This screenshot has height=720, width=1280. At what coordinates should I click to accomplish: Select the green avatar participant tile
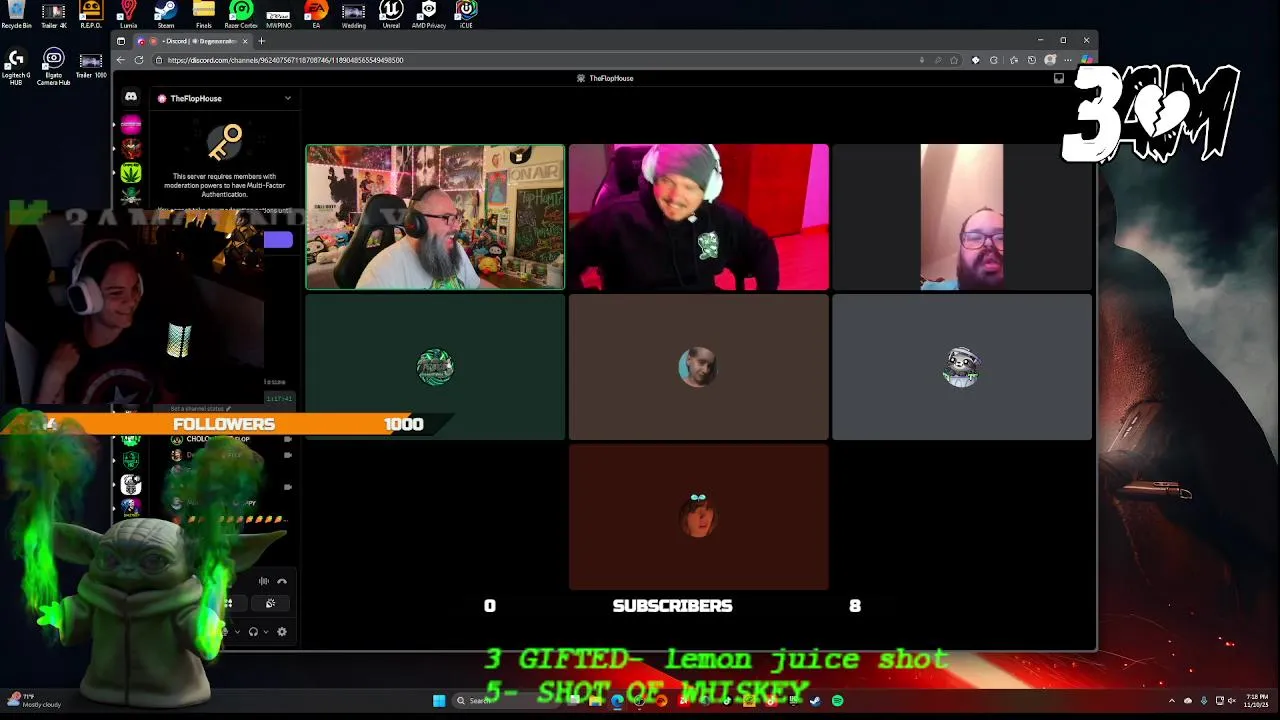[x=435, y=367]
